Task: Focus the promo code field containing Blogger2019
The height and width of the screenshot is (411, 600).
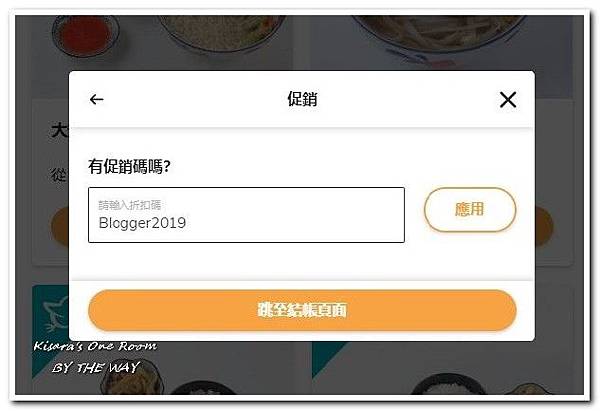Action: [x=246, y=215]
